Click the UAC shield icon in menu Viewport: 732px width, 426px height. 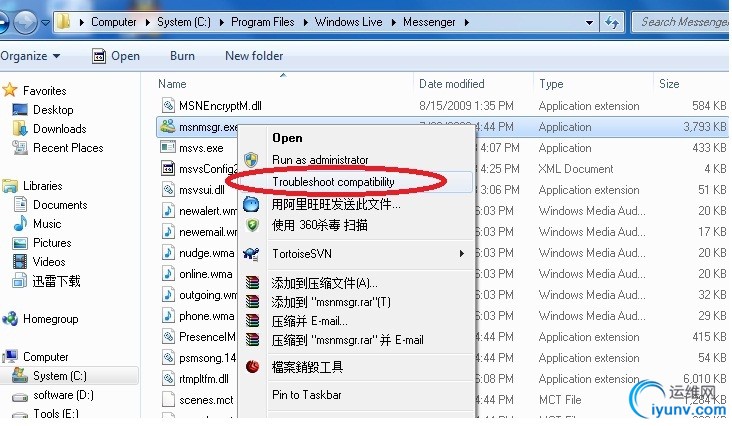click(x=251, y=160)
